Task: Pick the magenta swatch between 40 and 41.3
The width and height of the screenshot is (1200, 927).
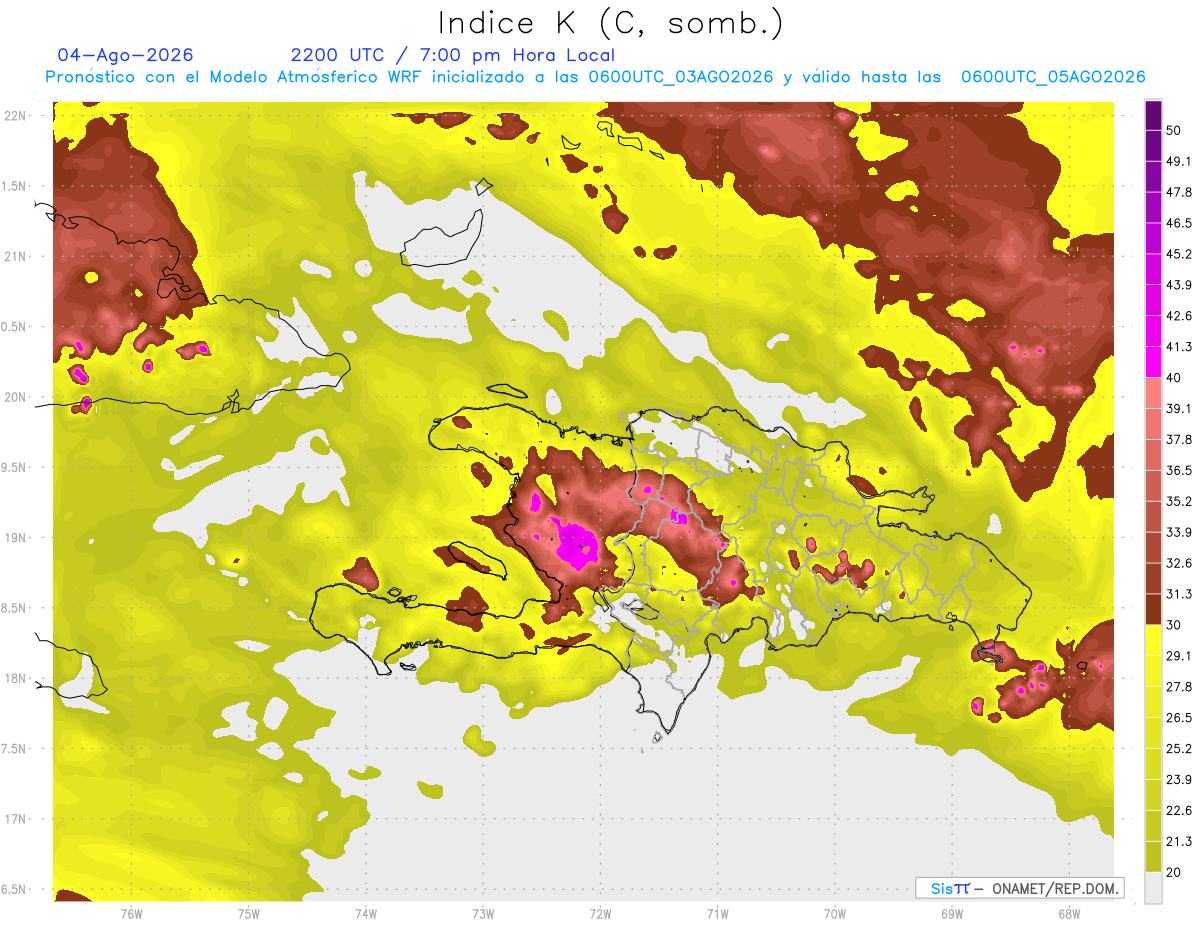Action: click(1153, 362)
